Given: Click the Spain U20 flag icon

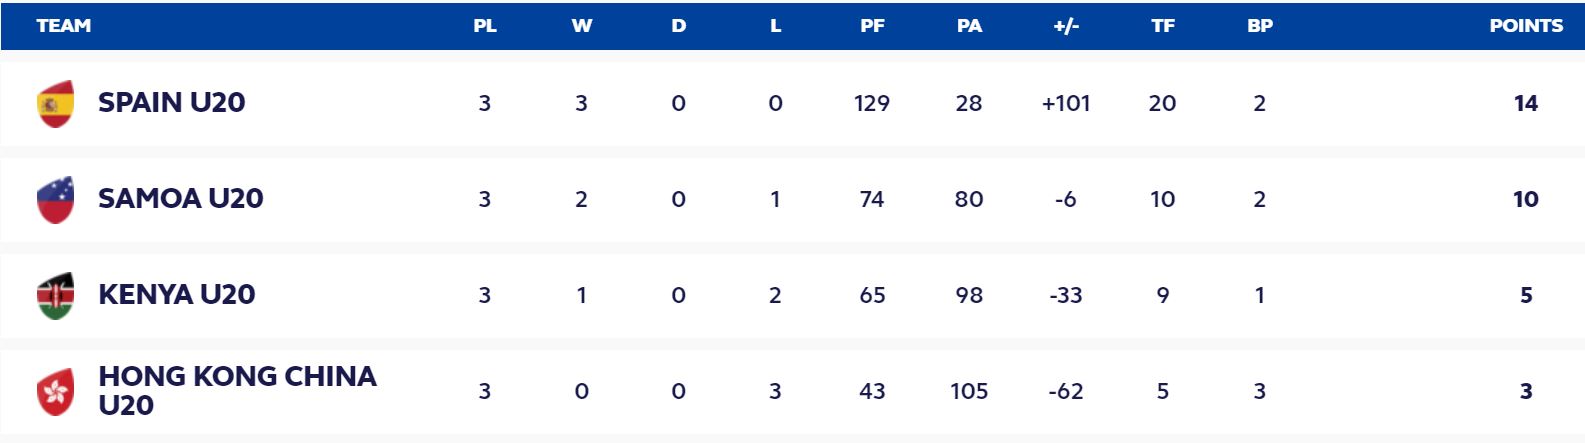Looking at the screenshot, I should click(x=55, y=103).
